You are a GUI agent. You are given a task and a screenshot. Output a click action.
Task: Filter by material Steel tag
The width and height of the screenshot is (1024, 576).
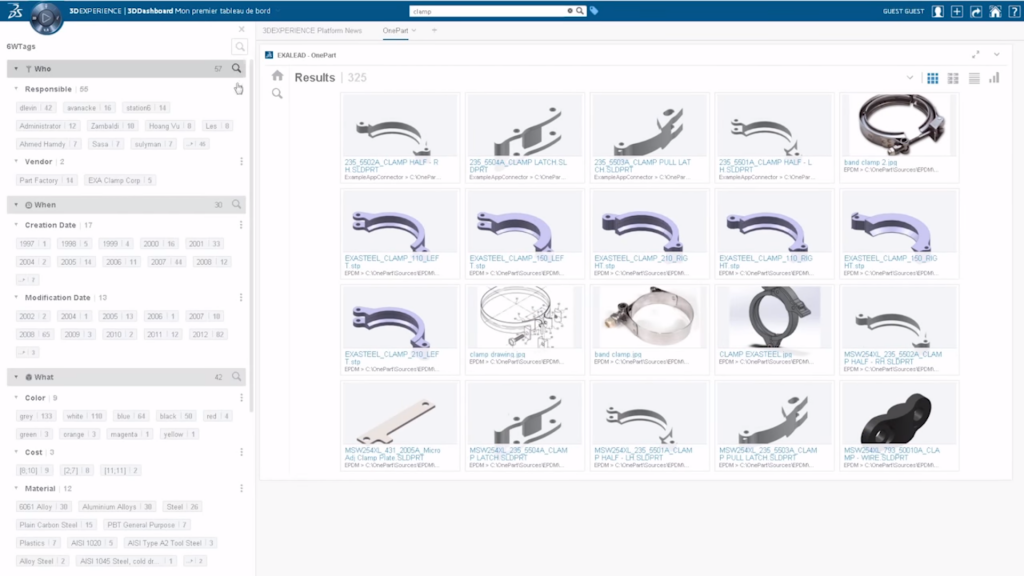(182, 507)
